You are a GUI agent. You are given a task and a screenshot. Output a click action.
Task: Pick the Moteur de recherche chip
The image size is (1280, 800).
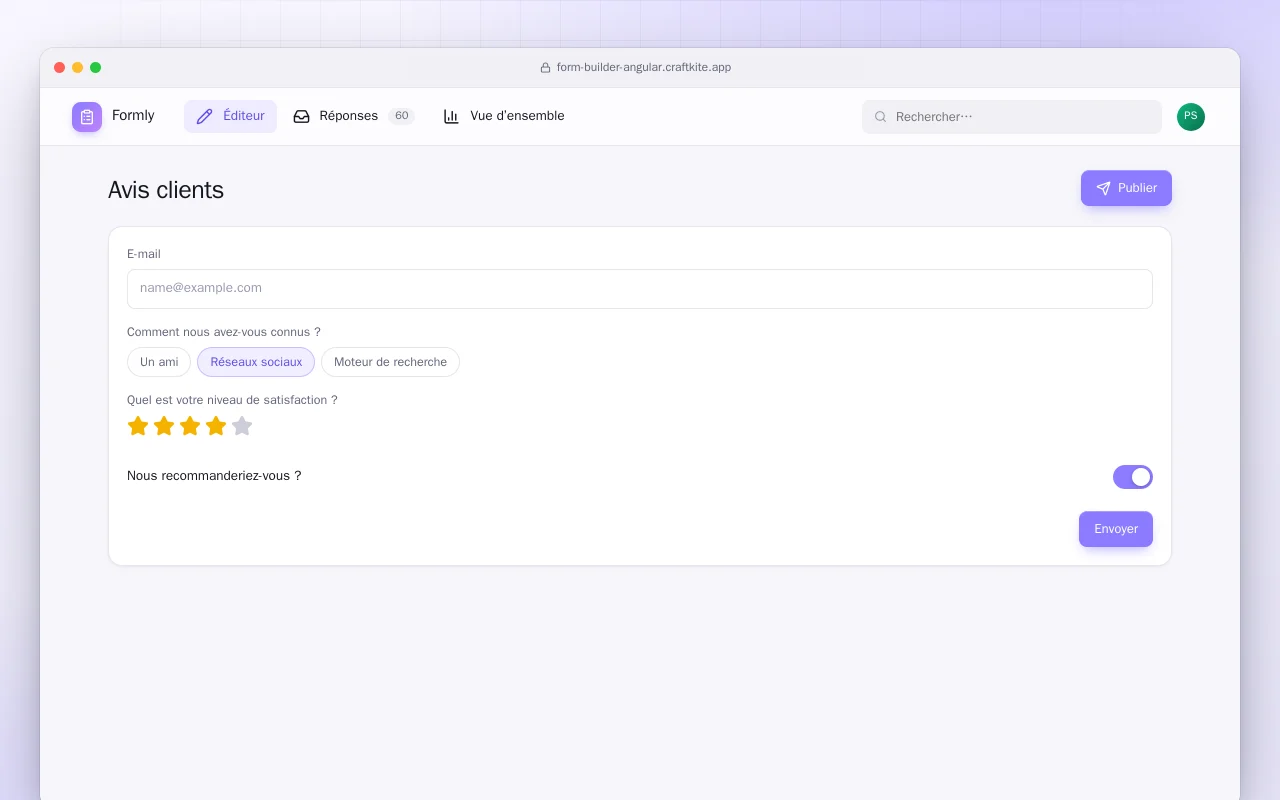390,362
